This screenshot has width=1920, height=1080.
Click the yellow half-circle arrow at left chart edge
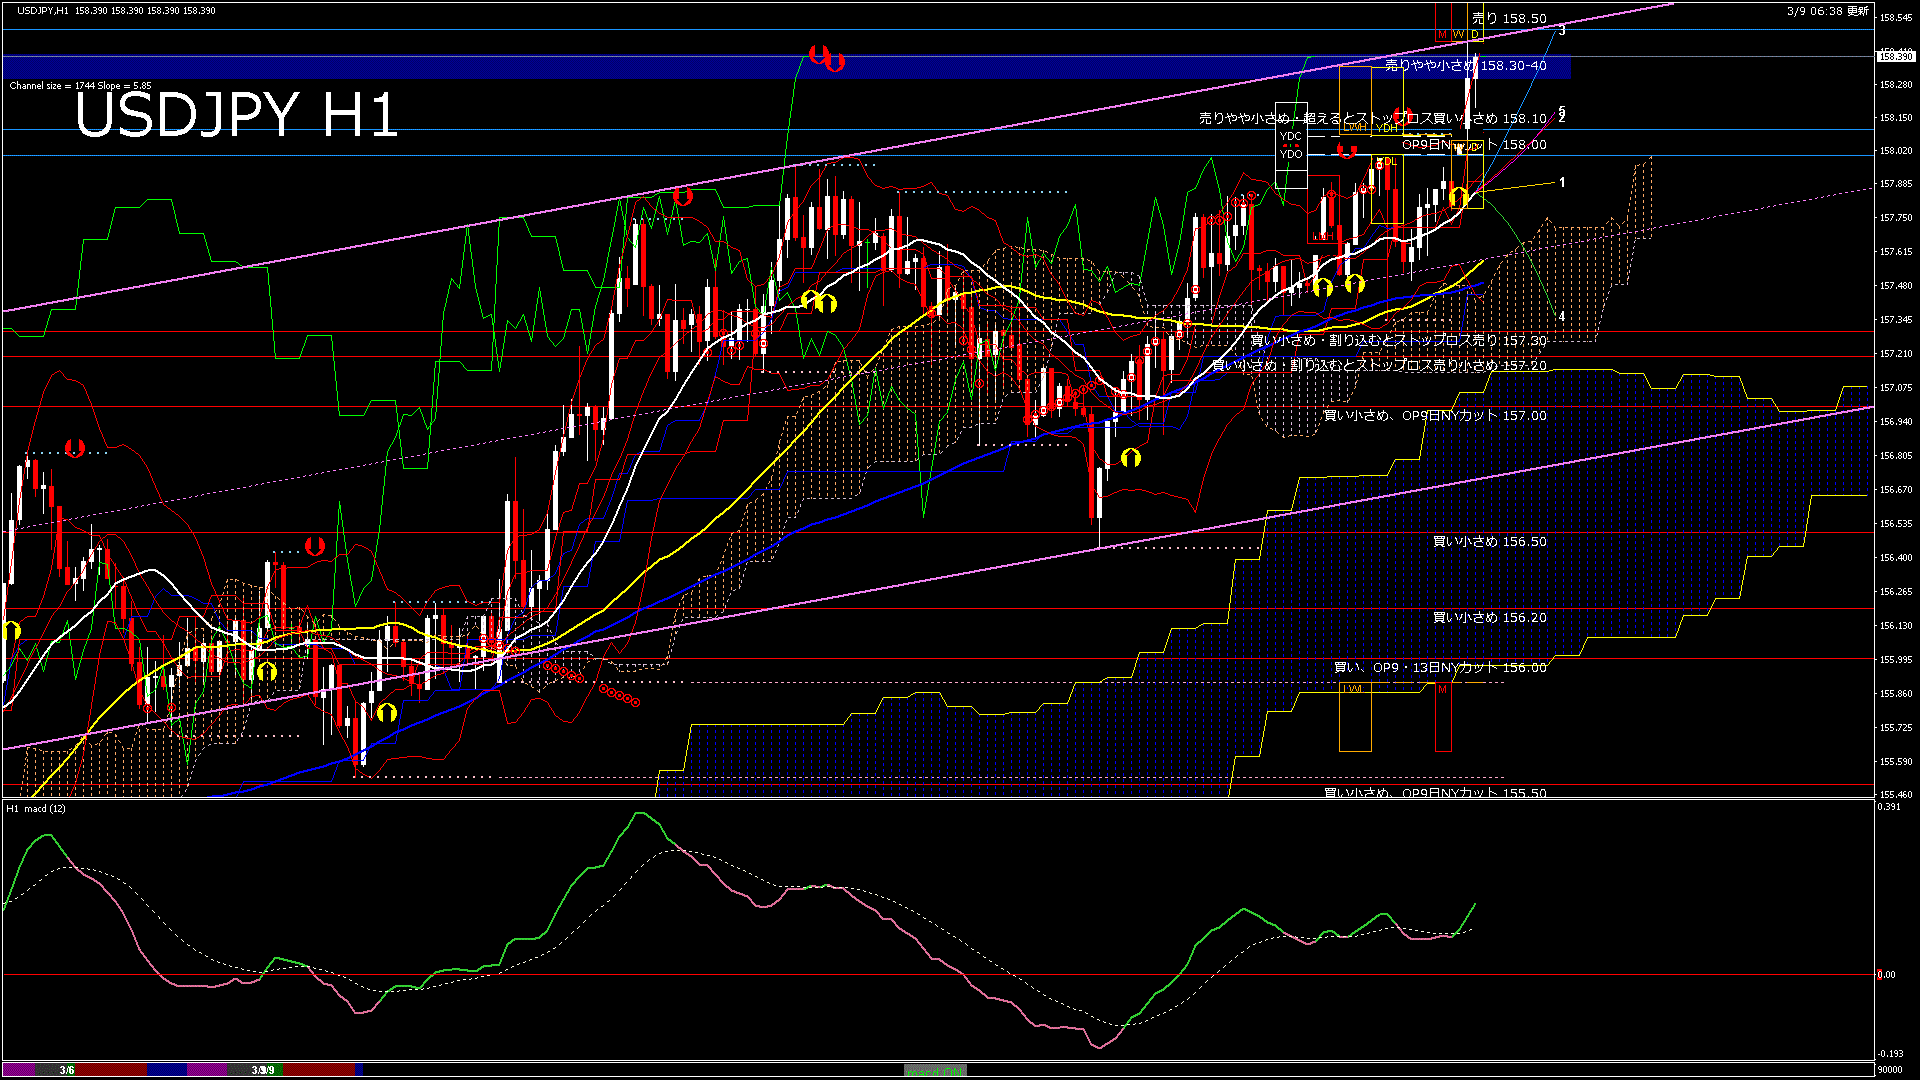(11, 631)
